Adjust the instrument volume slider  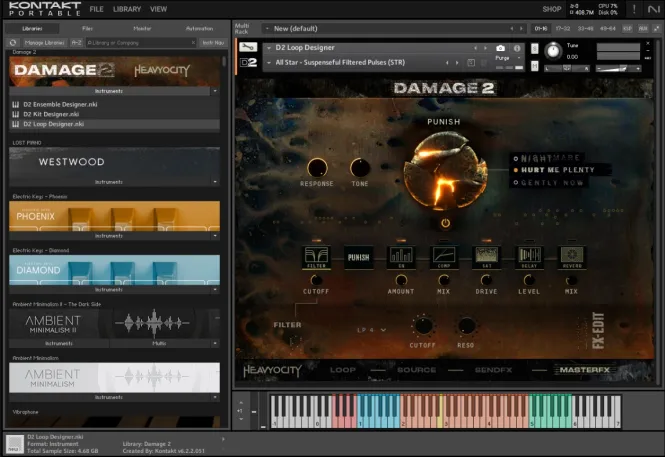618,68
